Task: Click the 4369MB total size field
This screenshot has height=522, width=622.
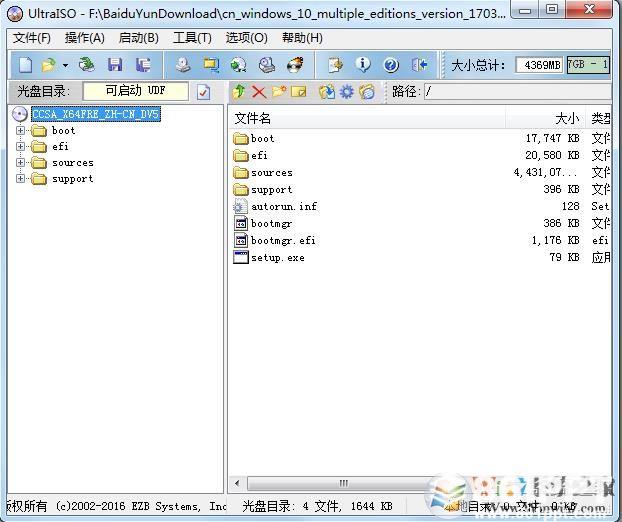Action: click(539, 65)
